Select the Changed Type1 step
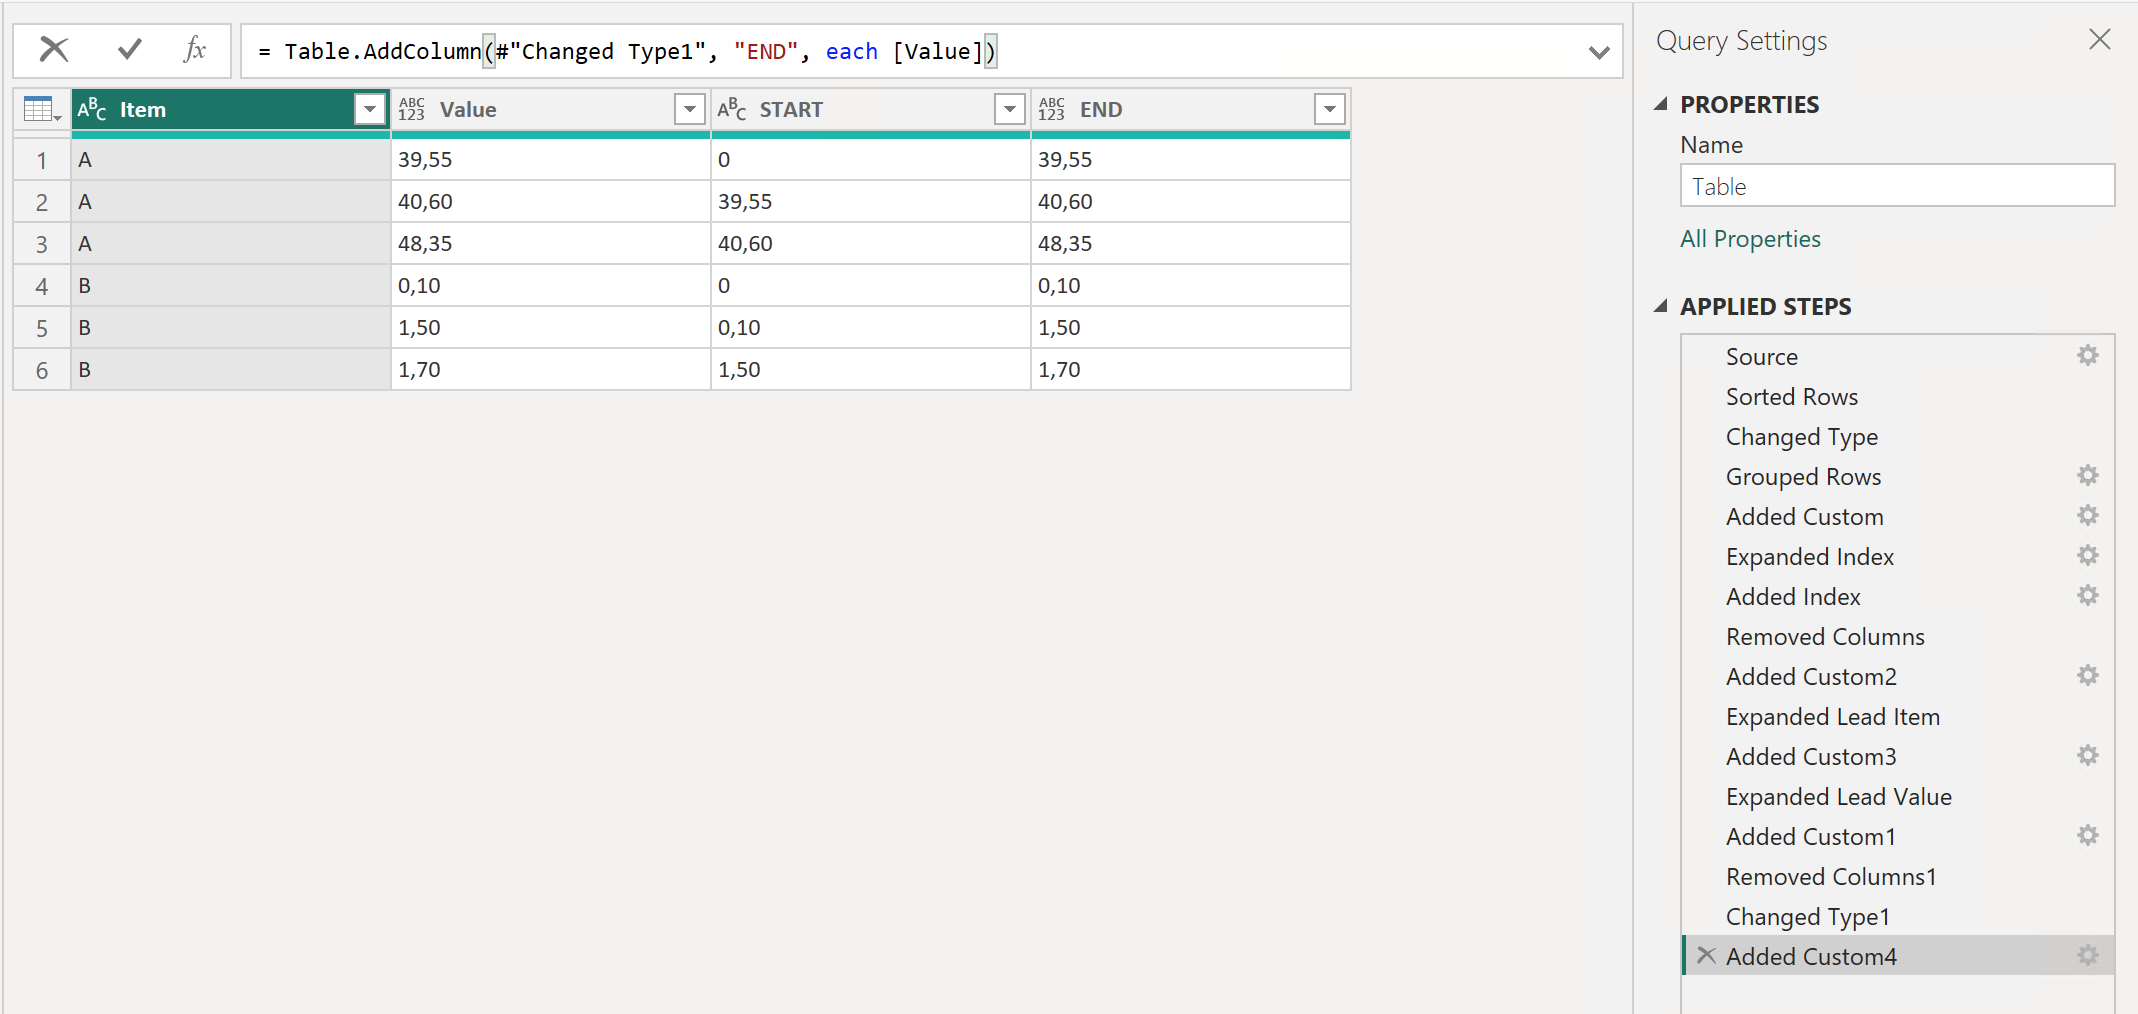The height and width of the screenshot is (1014, 2138). tap(1808, 917)
